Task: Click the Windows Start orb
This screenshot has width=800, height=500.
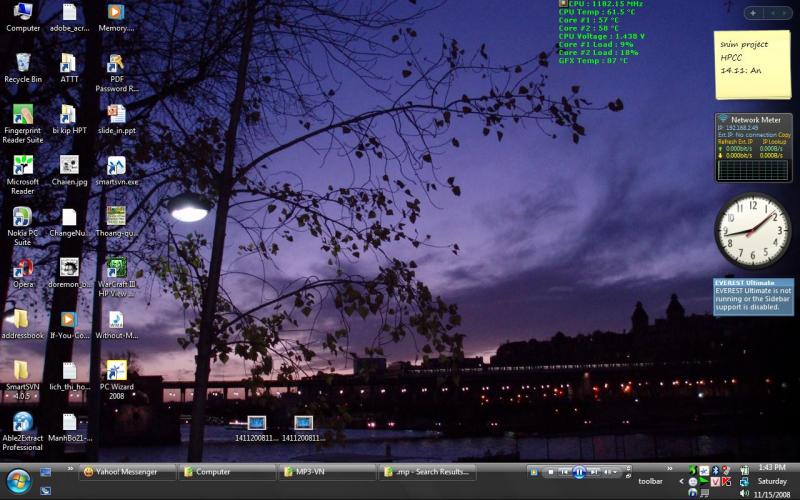Action: pos(19,481)
